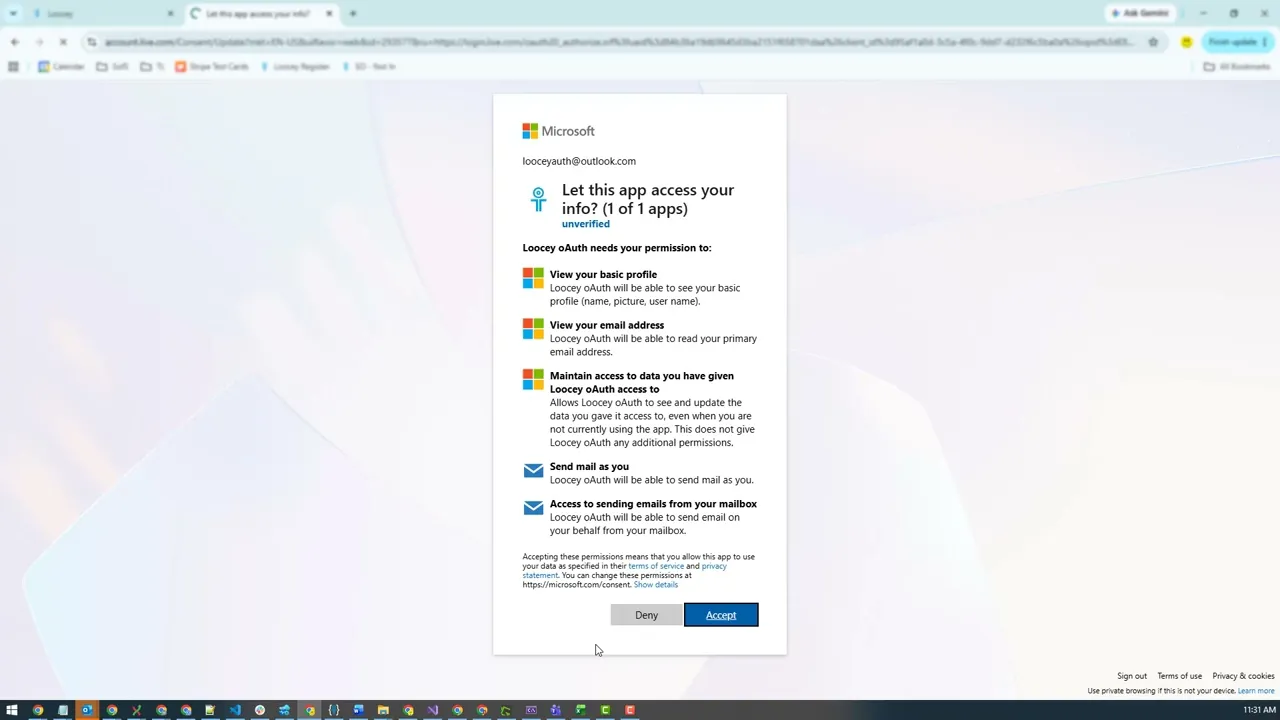Go back to previous page
This screenshot has height=720, width=1280.
click(x=15, y=42)
